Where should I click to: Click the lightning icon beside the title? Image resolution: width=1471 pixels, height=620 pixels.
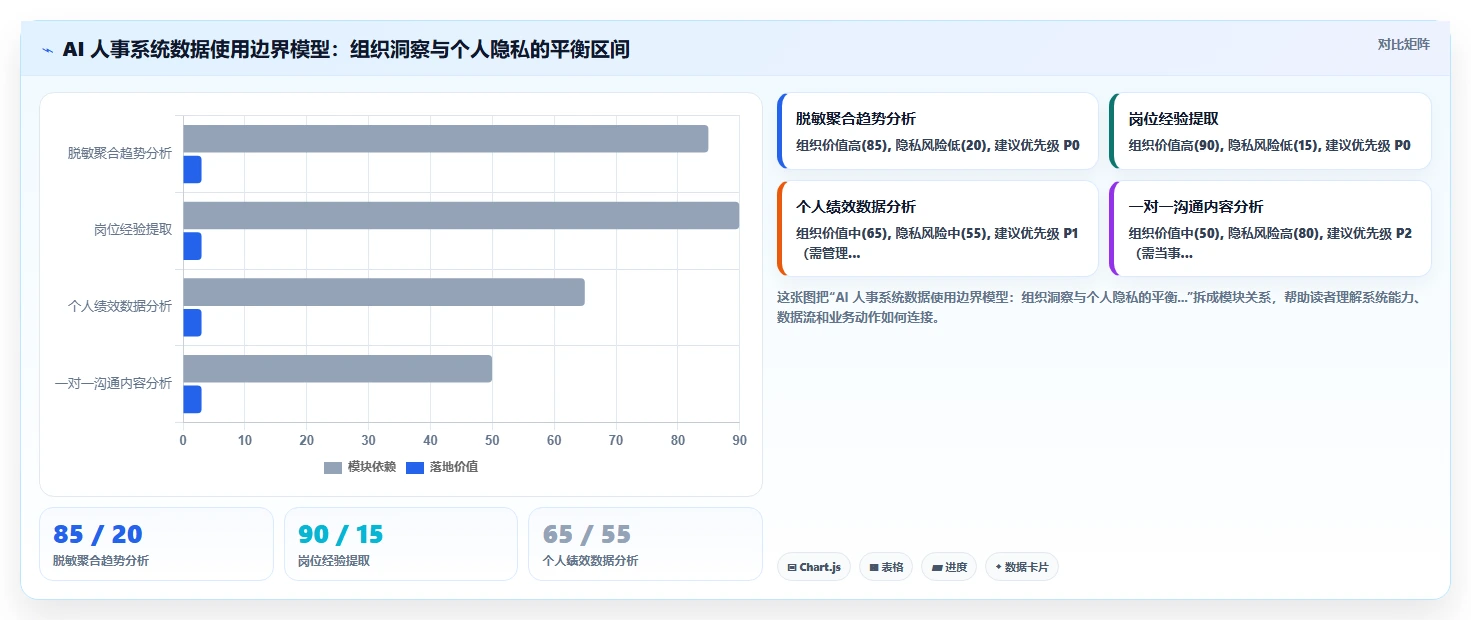click(x=48, y=49)
